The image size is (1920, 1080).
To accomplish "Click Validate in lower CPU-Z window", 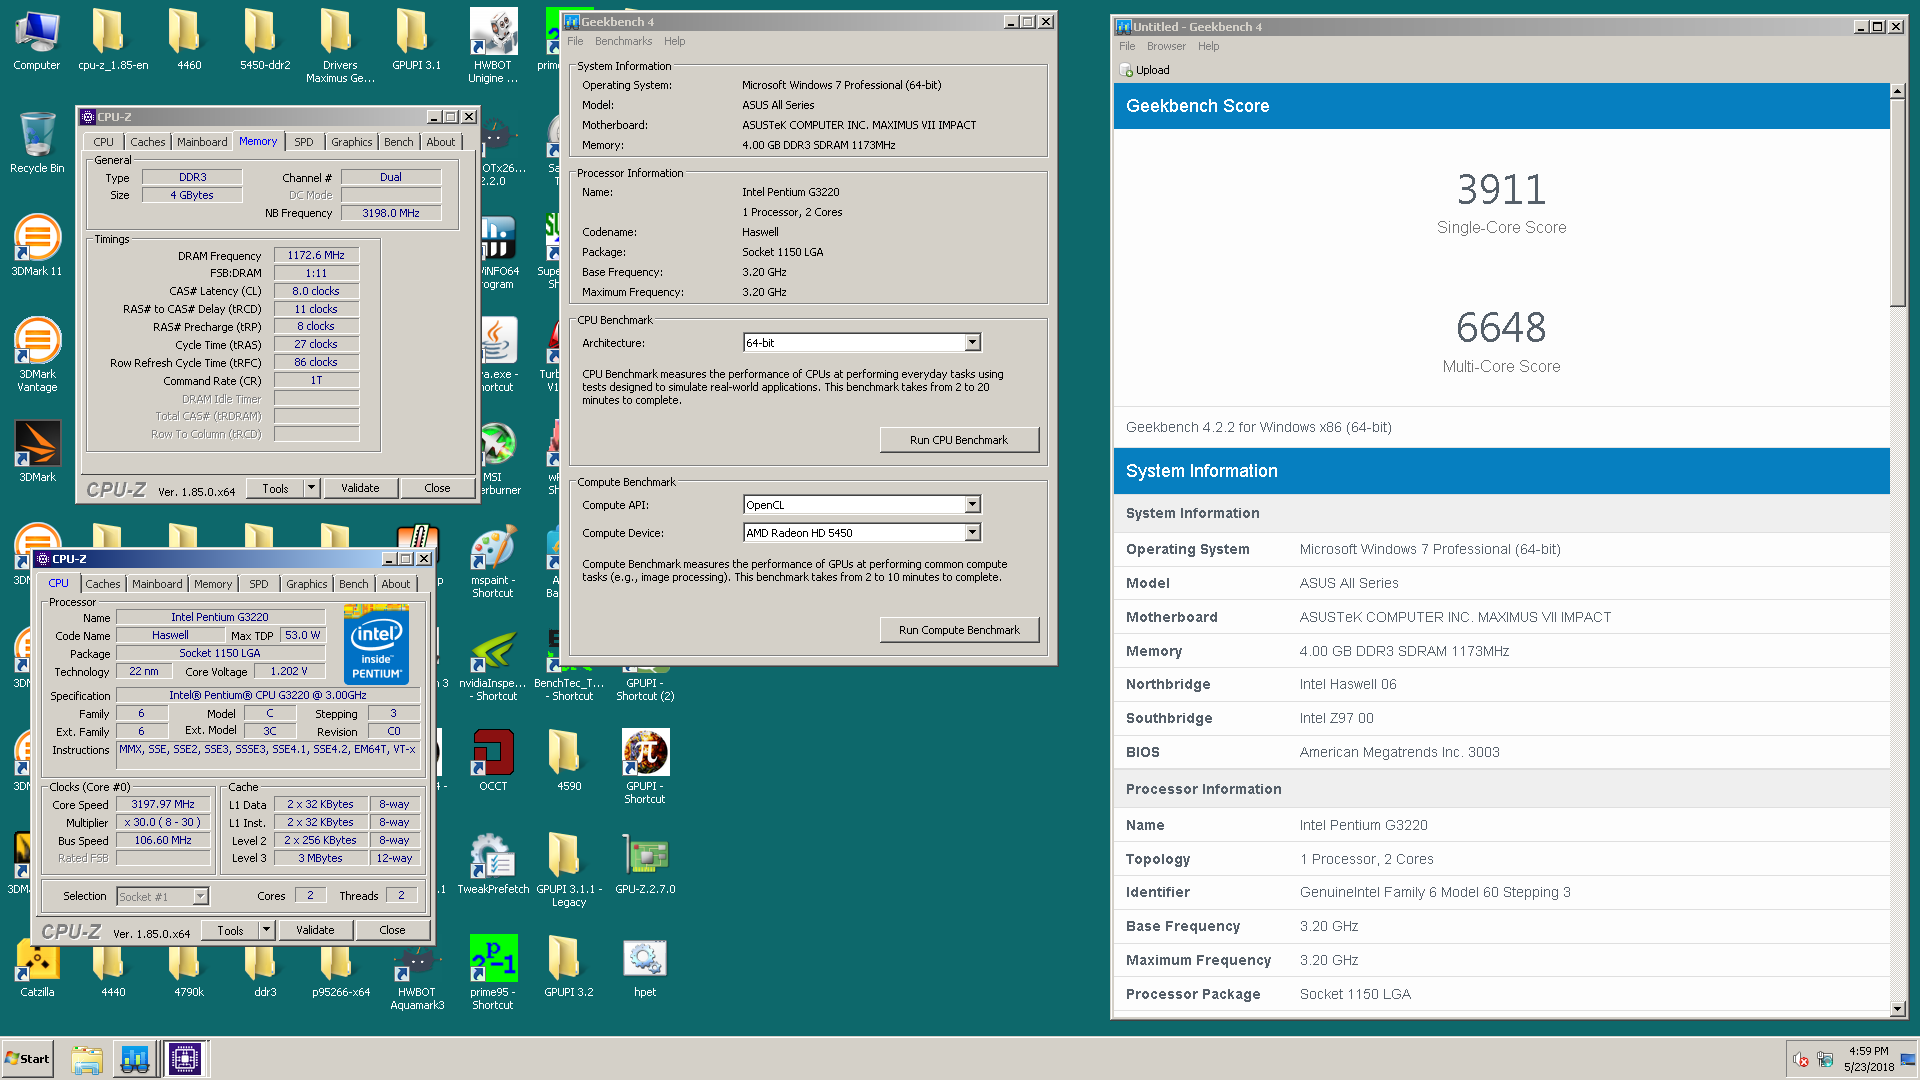I will [x=315, y=930].
